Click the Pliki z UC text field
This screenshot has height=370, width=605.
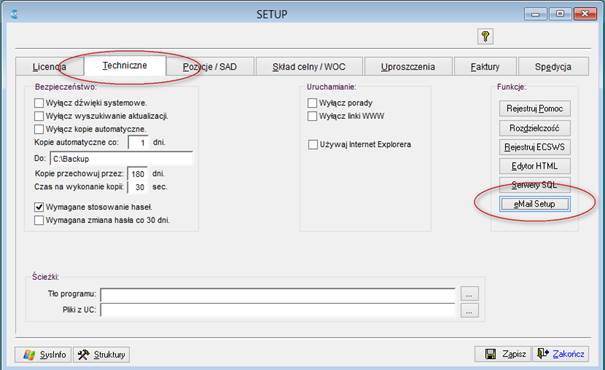278,310
